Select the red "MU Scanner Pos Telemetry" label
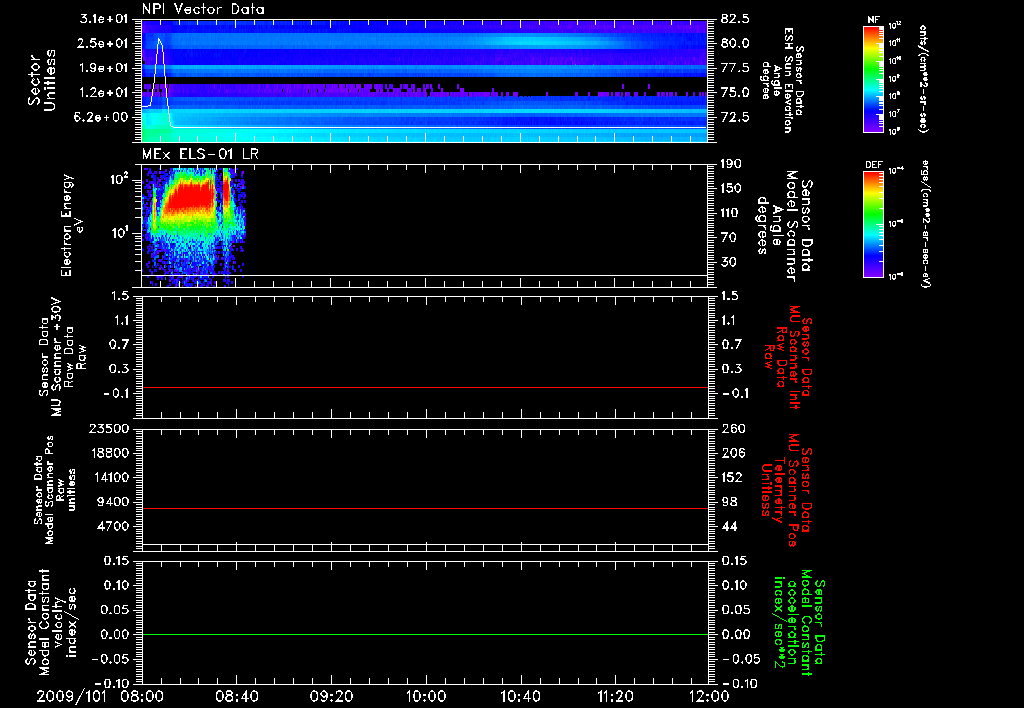Viewport: 1024px width, 708px height. tap(787, 489)
